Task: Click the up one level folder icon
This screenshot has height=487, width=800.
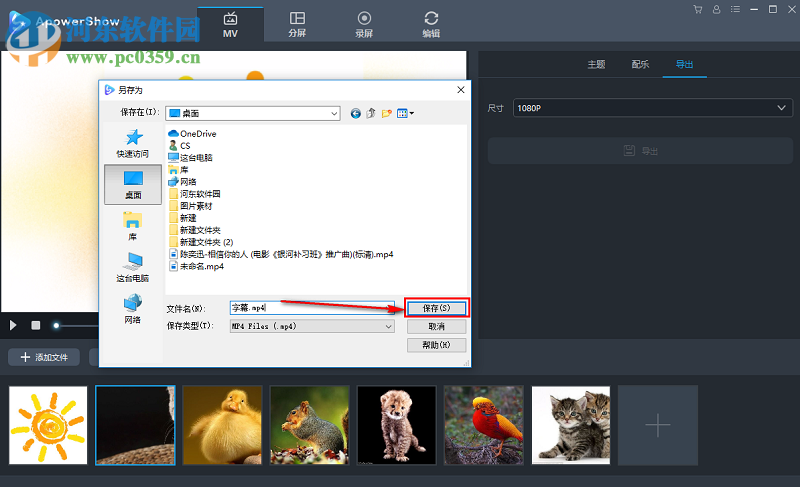Action: pyautogui.click(x=371, y=113)
